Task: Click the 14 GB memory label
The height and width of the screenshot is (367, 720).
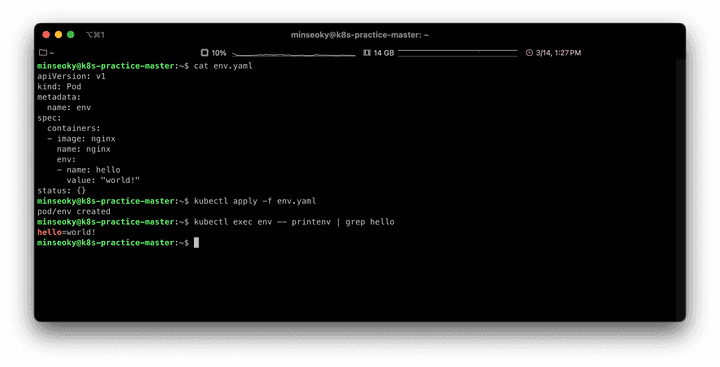Action: point(384,53)
